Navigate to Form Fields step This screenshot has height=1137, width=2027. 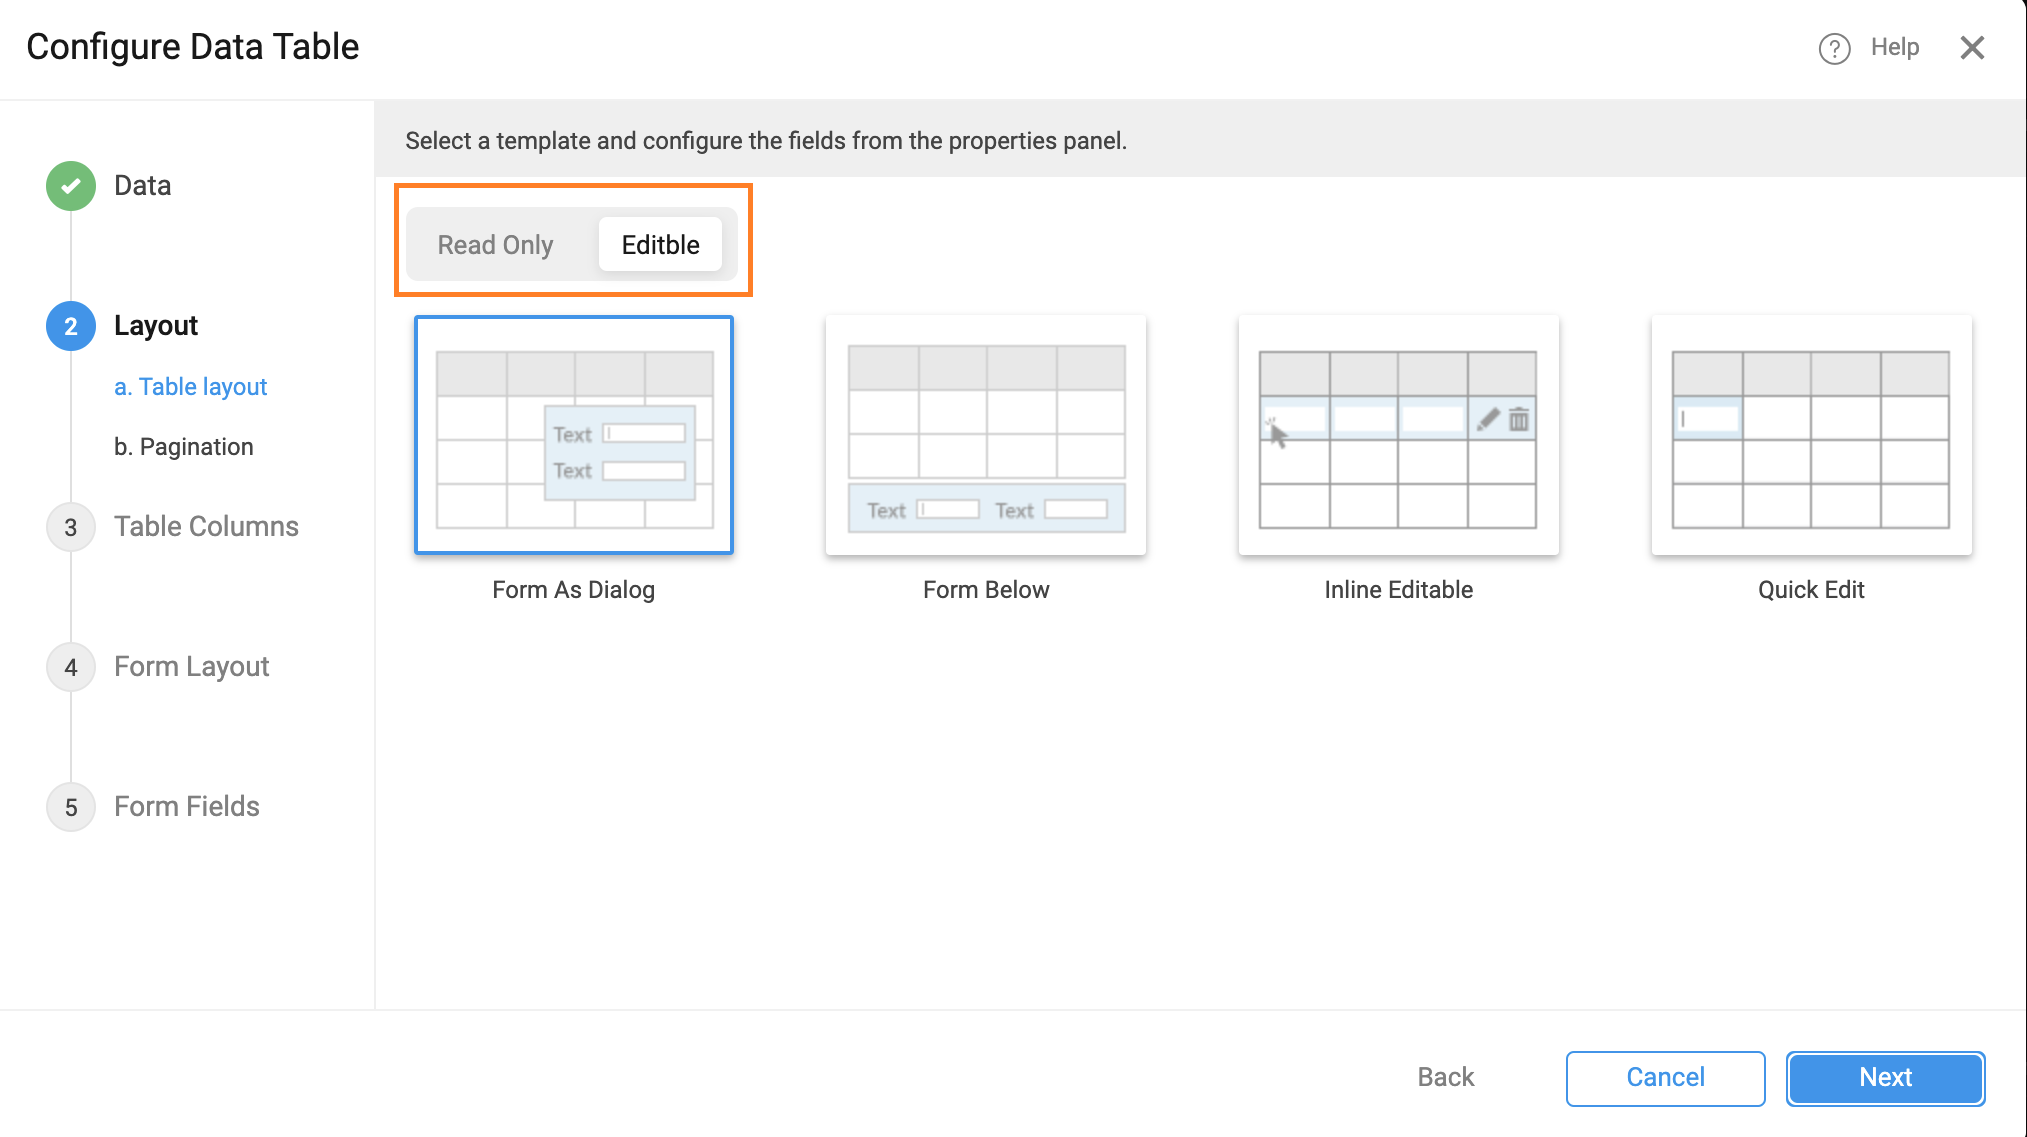click(x=185, y=806)
